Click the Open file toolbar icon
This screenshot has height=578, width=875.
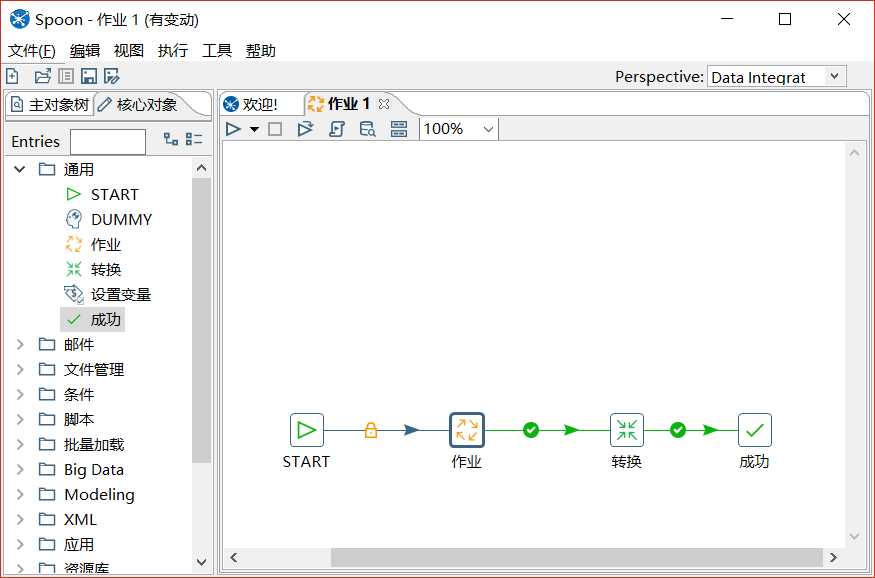[x=42, y=76]
